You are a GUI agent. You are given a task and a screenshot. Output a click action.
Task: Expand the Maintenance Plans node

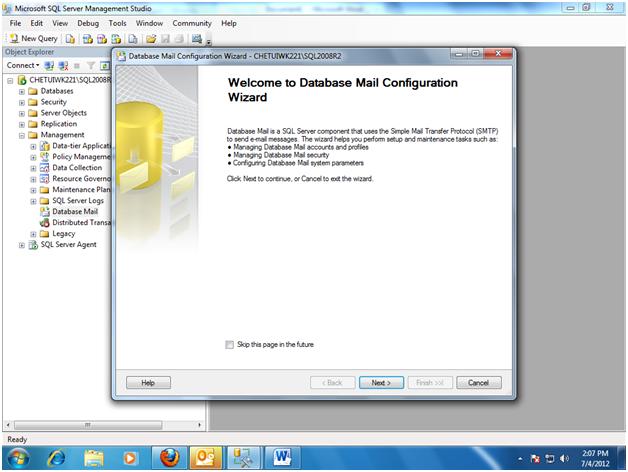pyautogui.click(x=33, y=190)
